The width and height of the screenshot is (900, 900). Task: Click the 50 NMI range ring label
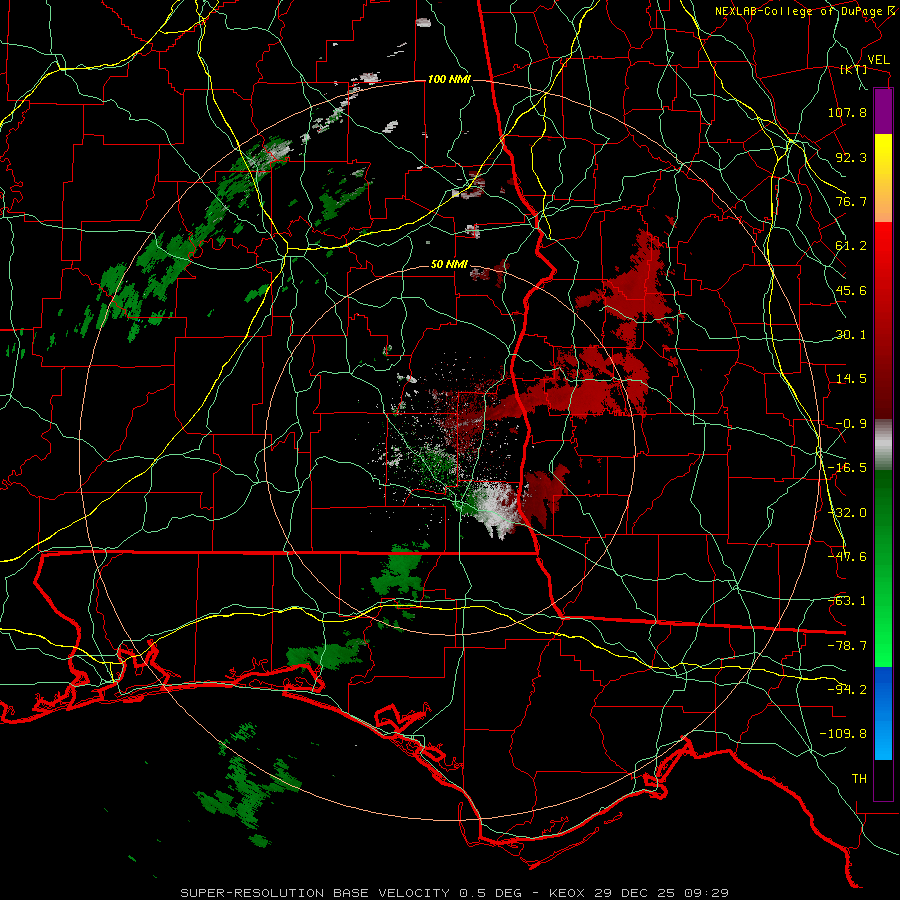tap(449, 265)
